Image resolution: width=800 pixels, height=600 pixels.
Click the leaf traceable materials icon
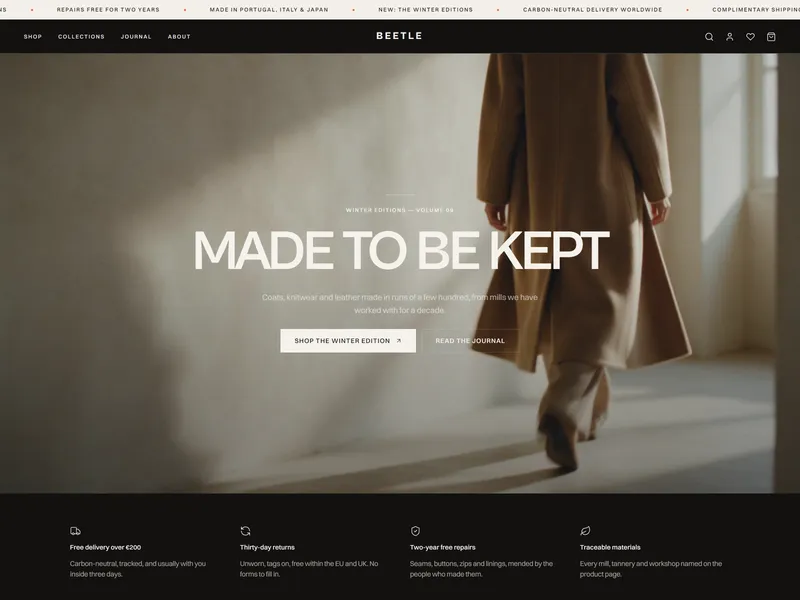(x=585, y=531)
